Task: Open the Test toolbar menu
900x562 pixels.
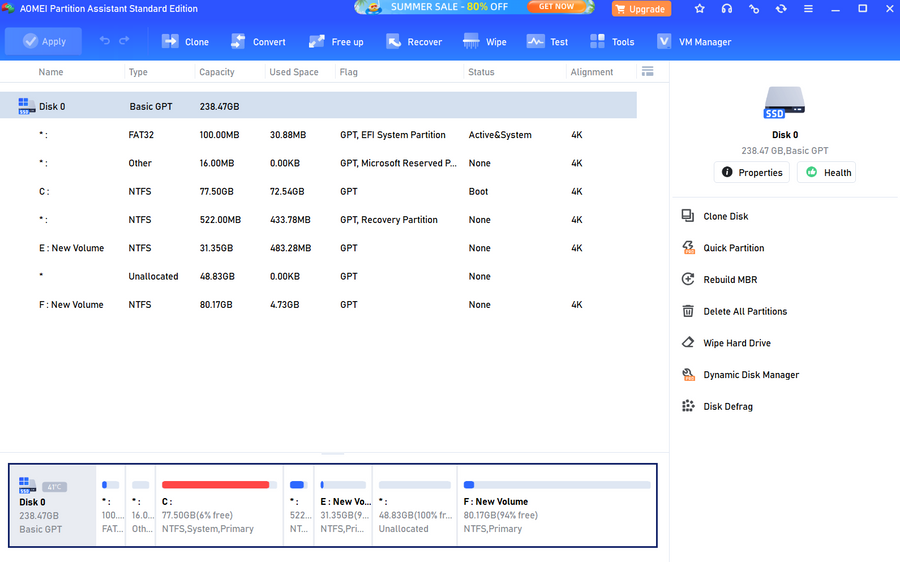Action: [547, 41]
